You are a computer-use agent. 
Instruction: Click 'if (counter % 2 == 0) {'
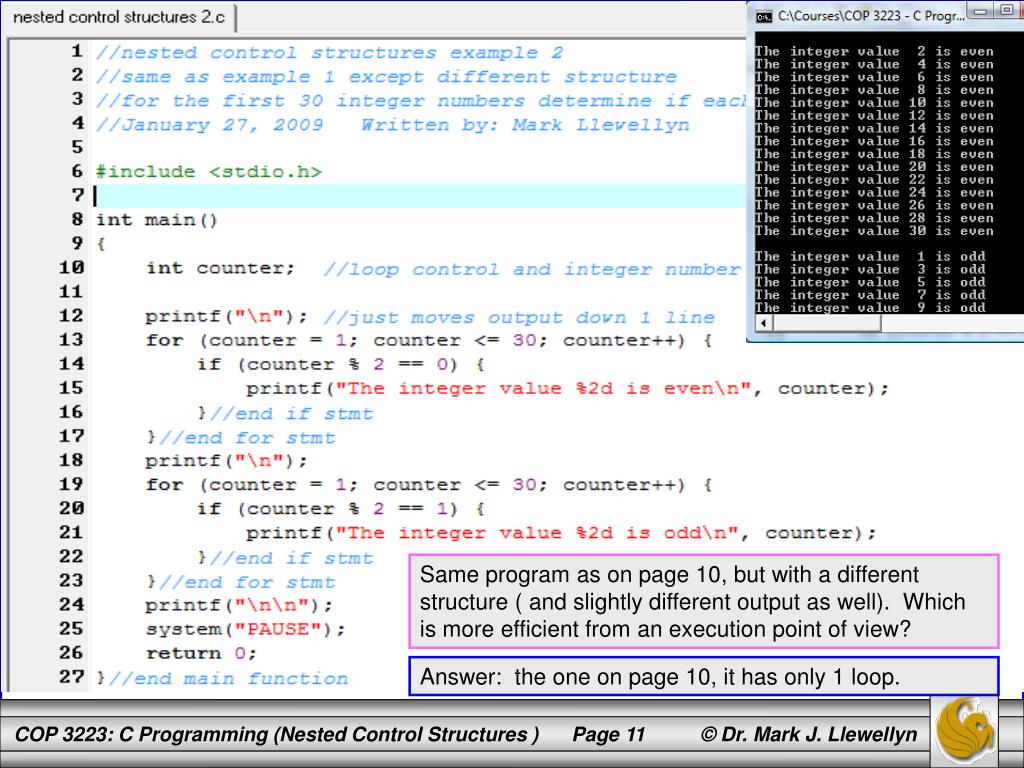[341, 364]
